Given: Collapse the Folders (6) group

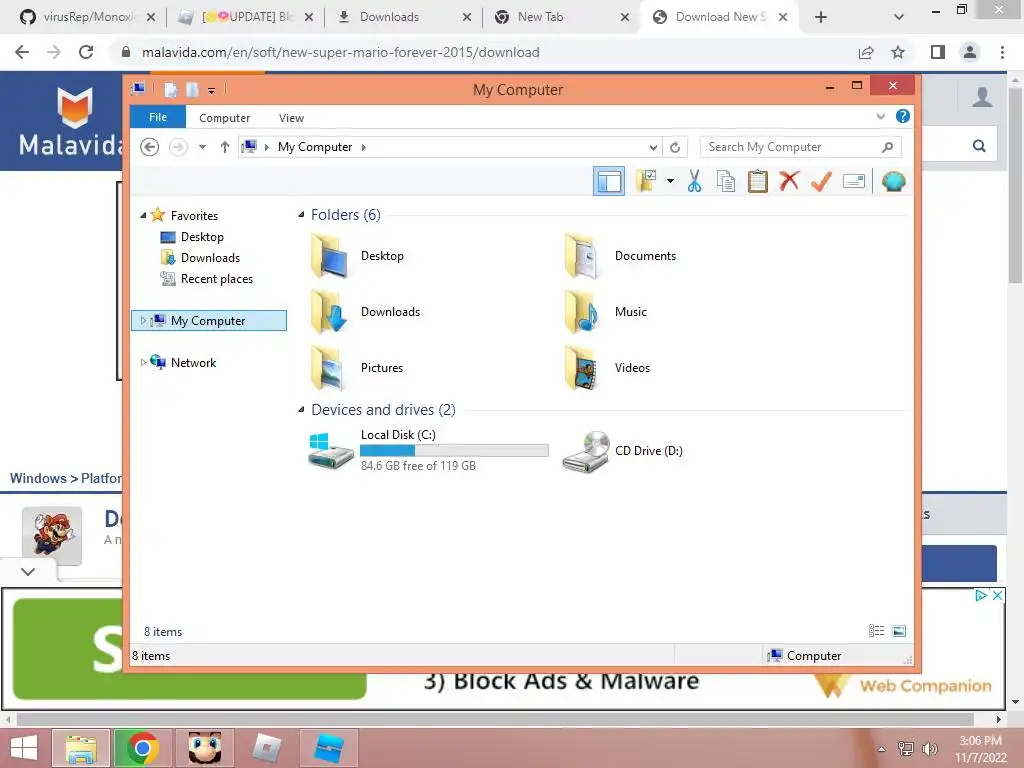Looking at the screenshot, I should (x=301, y=215).
